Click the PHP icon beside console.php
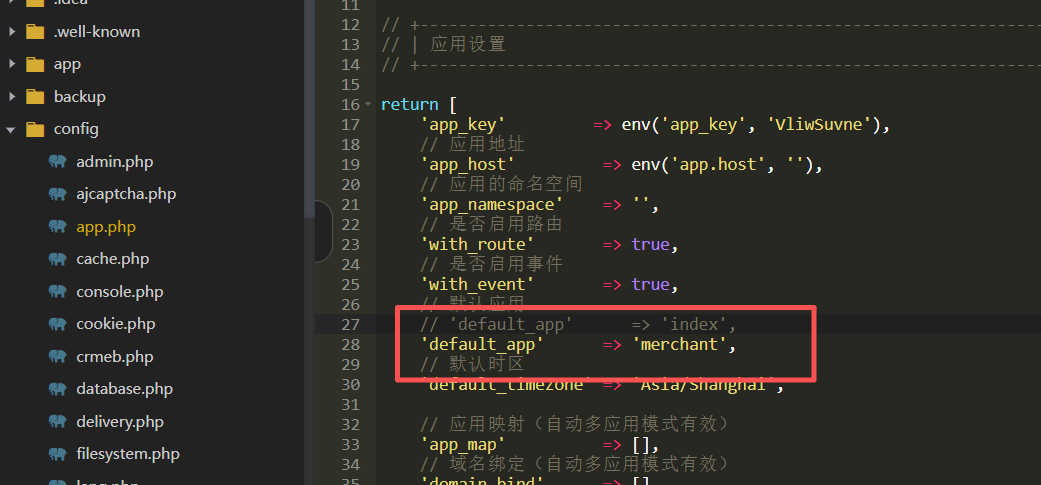Screen dimensions: 1041x485 (x=58, y=292)
